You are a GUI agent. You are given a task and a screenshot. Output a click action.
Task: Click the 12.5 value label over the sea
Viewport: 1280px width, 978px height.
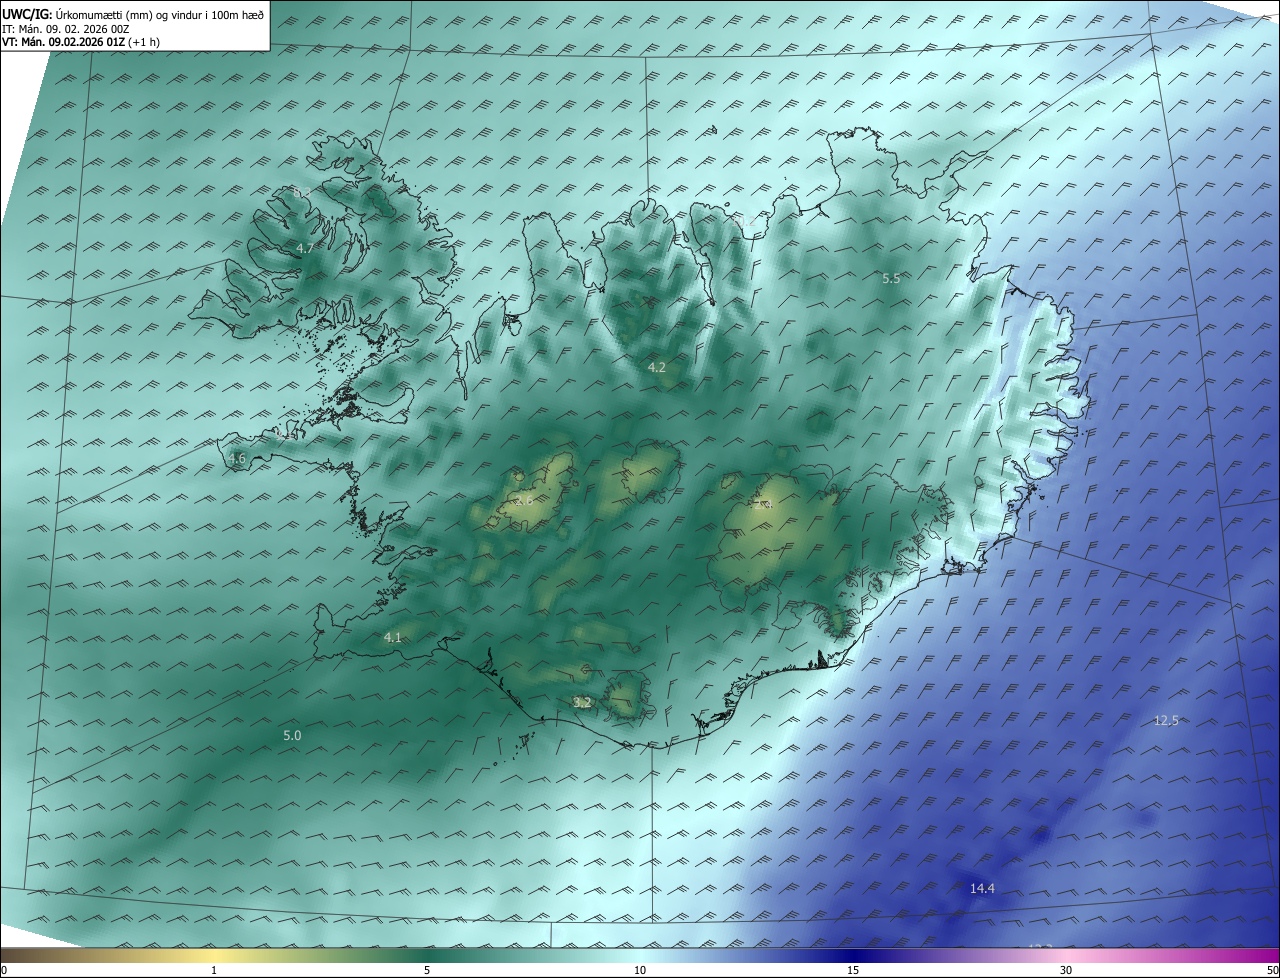pos(1166,721)
